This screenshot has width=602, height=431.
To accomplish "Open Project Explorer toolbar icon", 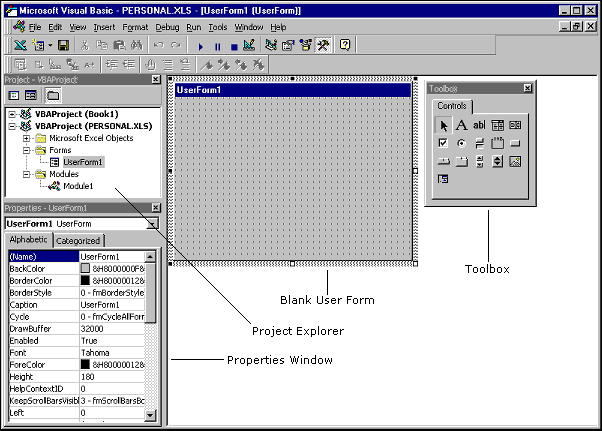I will [271, 45].
